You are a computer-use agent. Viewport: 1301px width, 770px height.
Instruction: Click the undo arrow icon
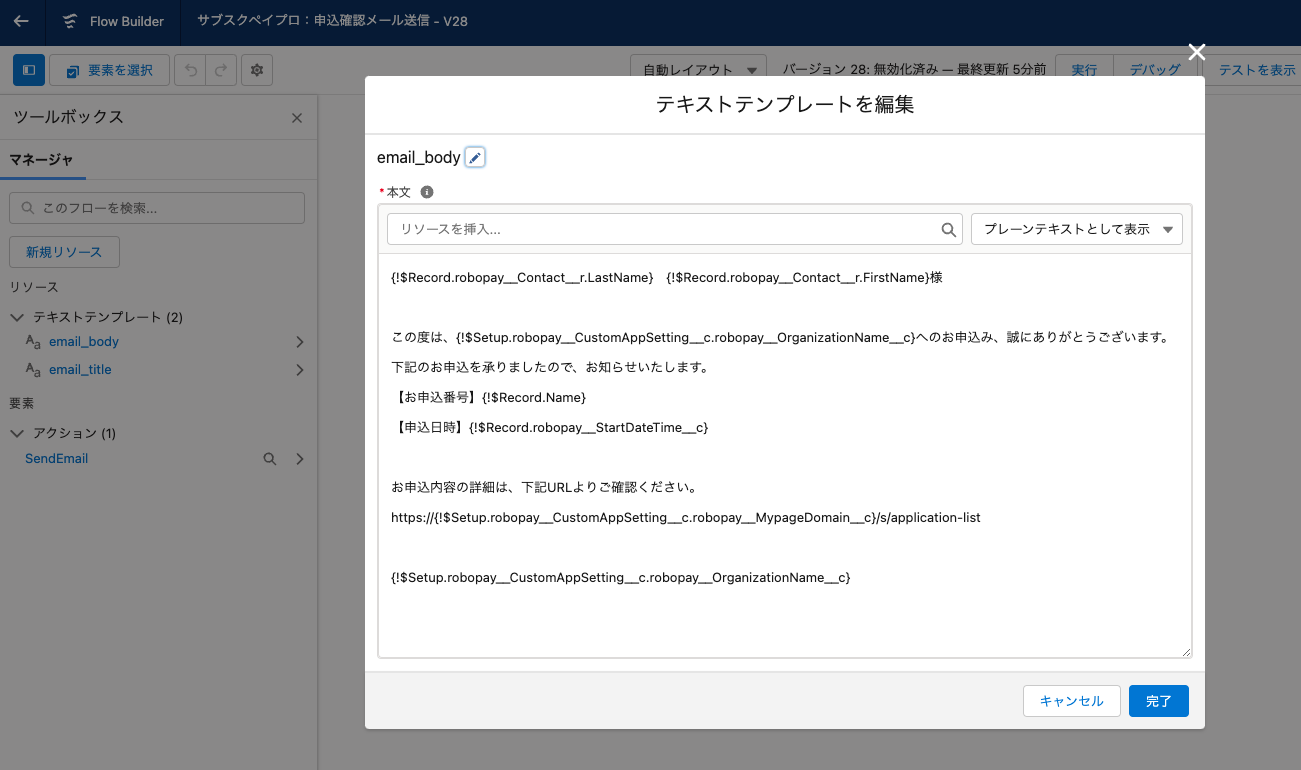[191, 70]
